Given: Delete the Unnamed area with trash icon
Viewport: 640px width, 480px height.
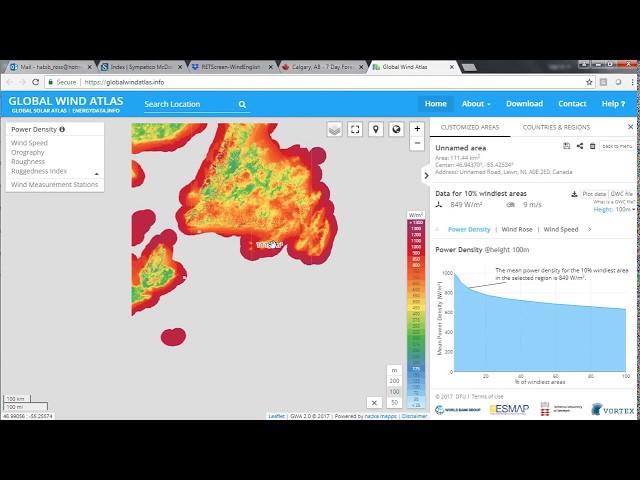Looking at the screenshot, I should tap(592, 146).
